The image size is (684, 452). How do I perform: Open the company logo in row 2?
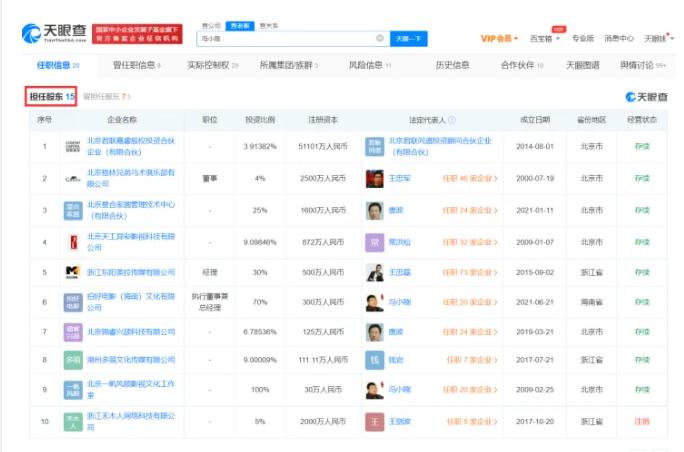73,178
